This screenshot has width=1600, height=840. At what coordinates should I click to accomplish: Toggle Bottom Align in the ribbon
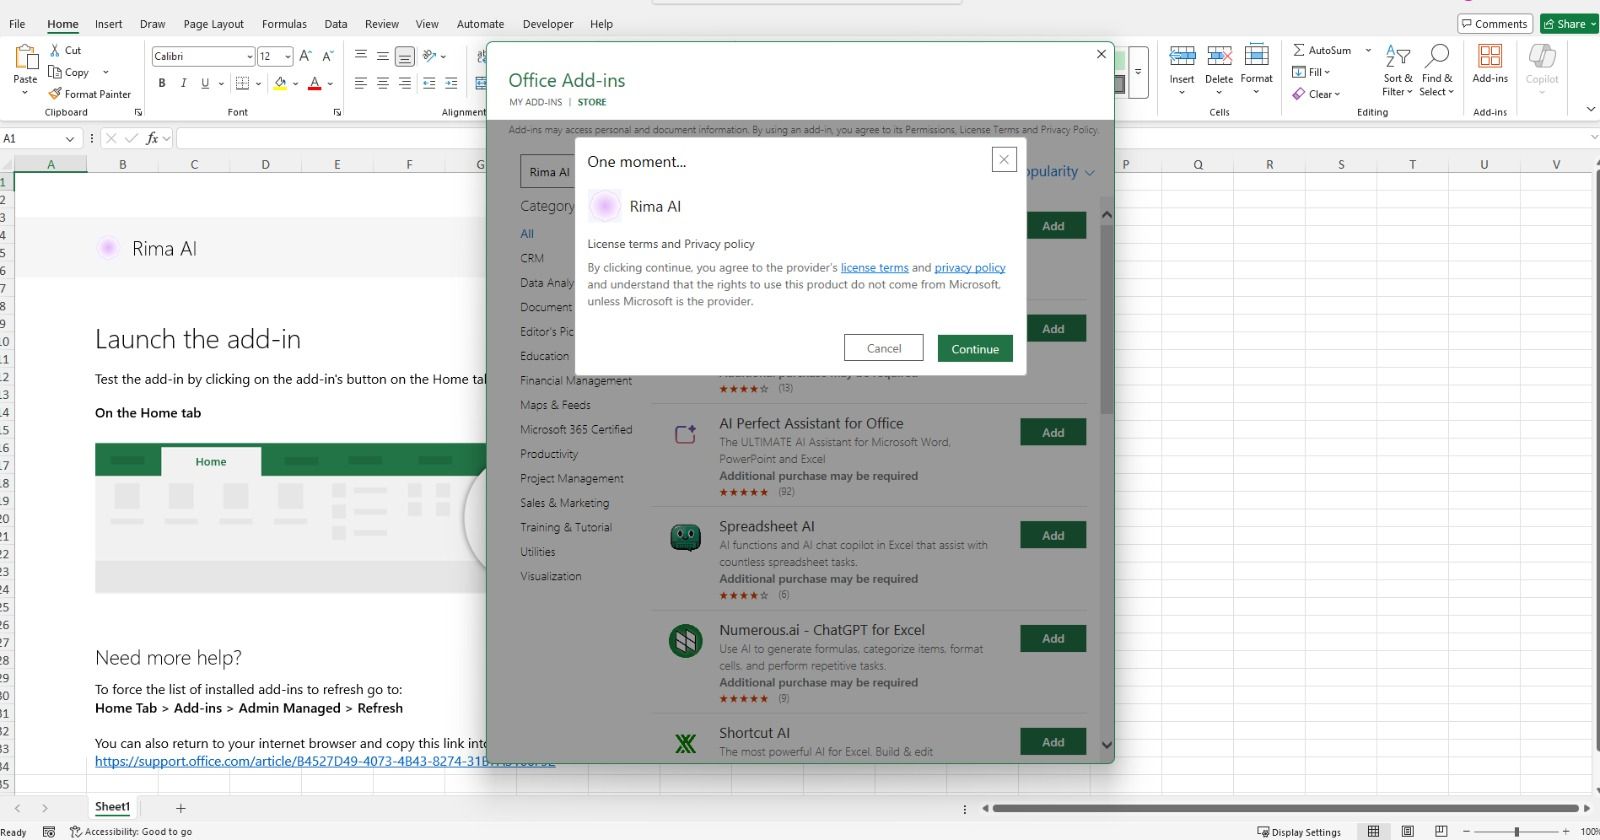point(405,56)
